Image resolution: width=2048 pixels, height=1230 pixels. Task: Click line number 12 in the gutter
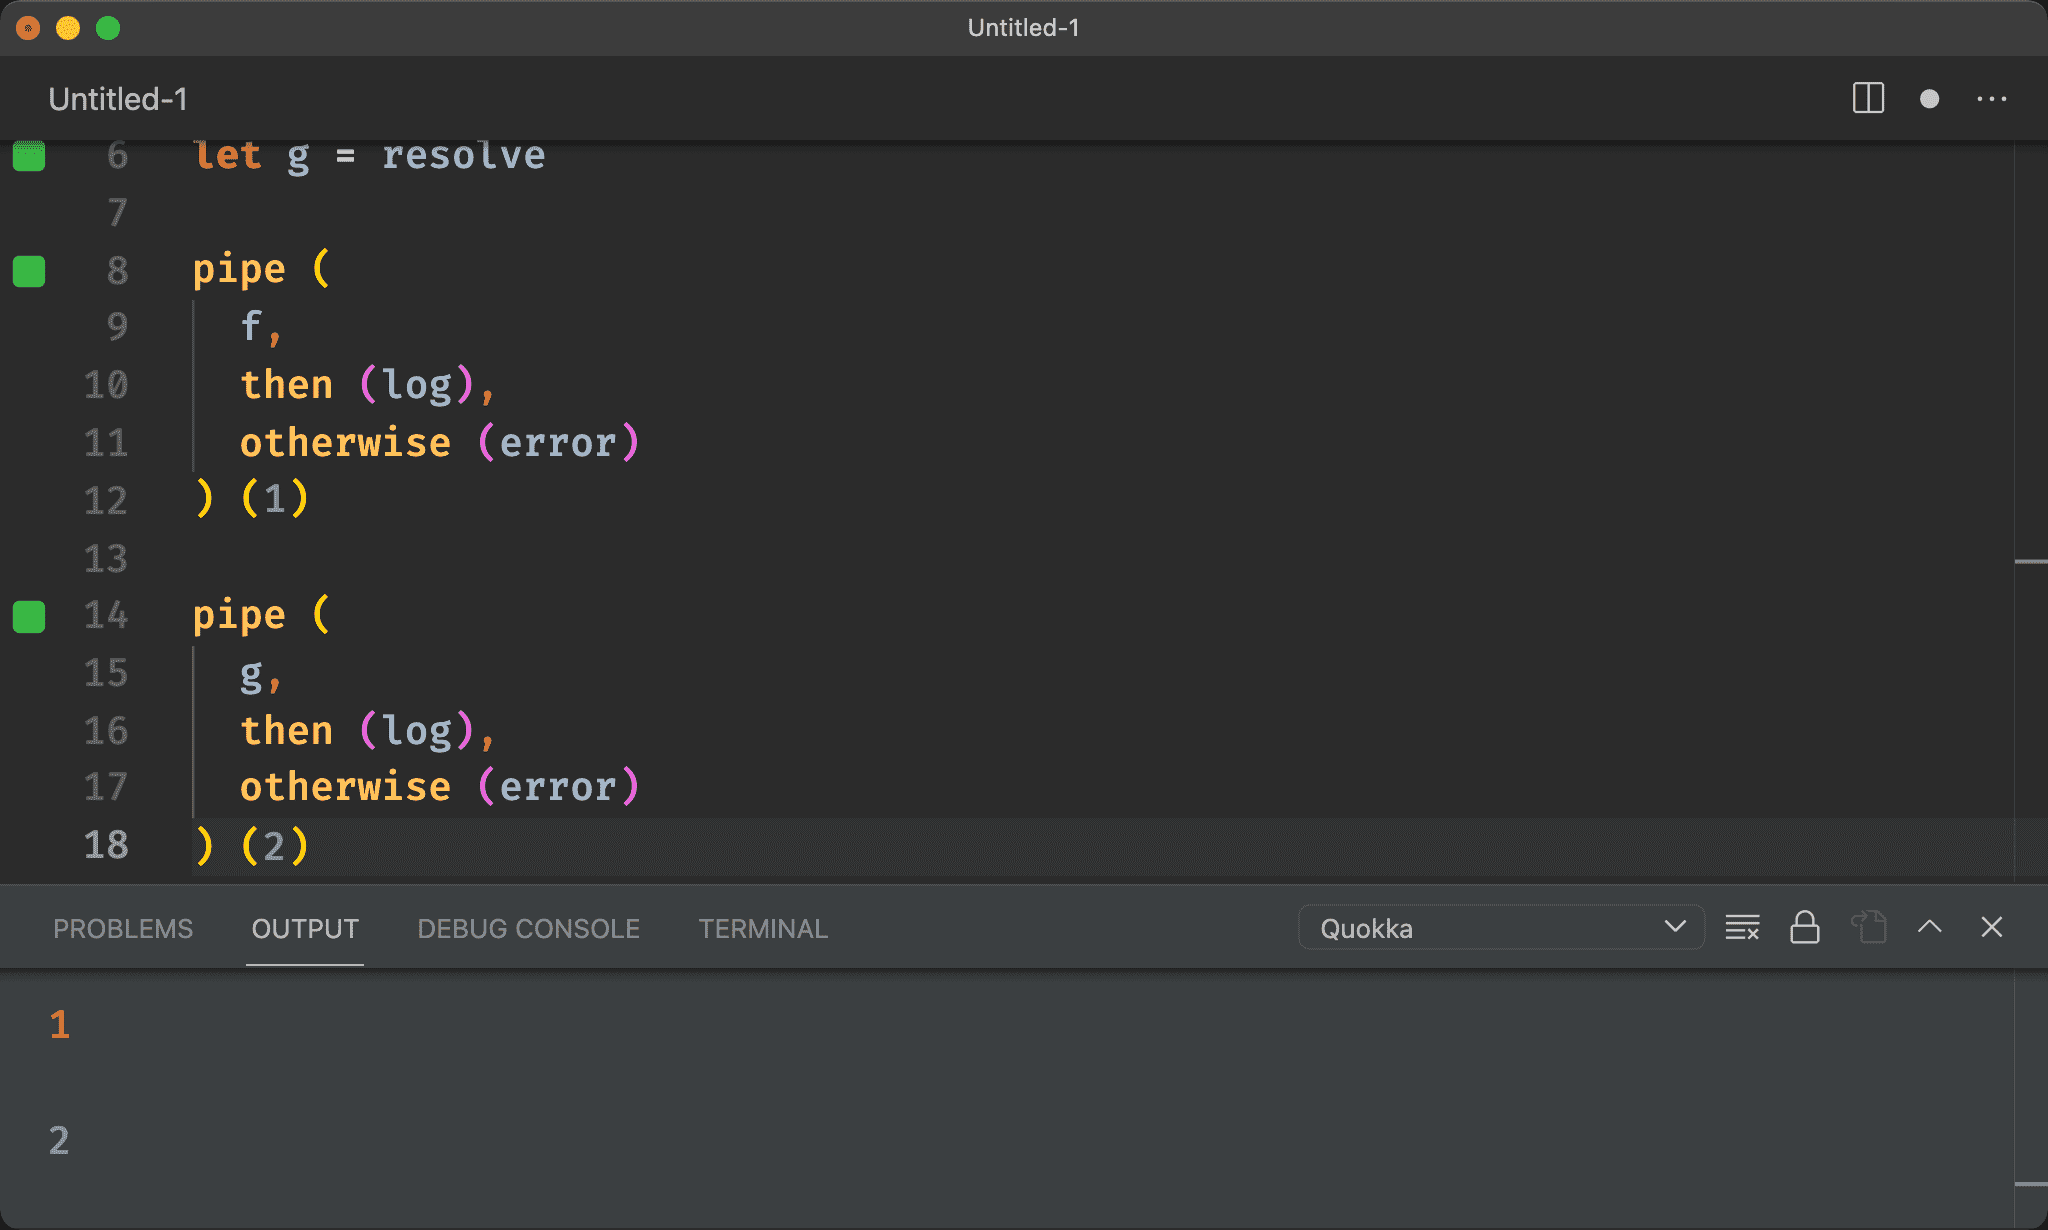(106, 500)
